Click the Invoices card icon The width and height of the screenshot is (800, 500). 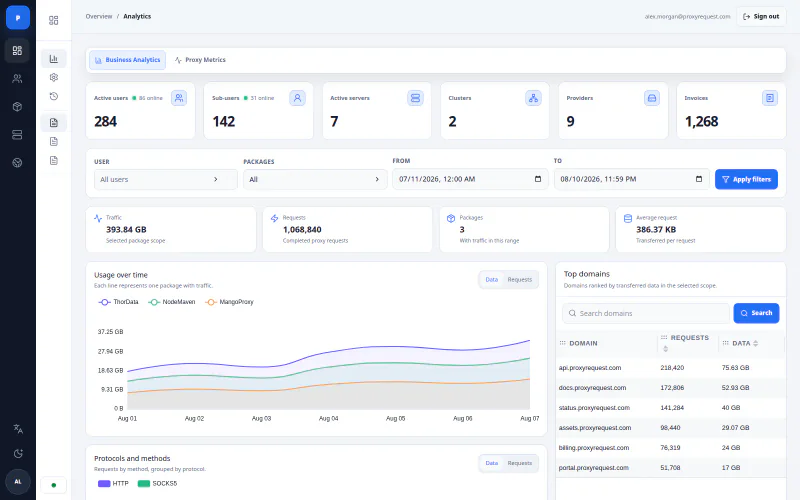point(769,98)
